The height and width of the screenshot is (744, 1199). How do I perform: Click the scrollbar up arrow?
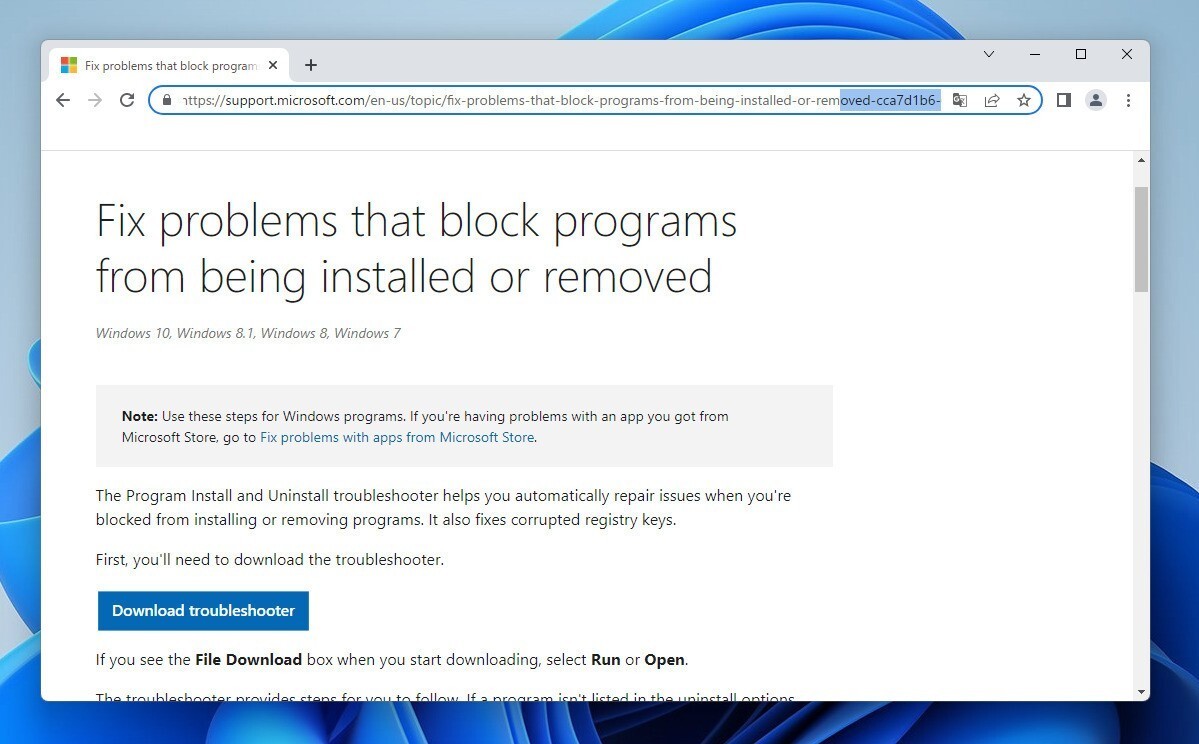[x=1141, y=160]
